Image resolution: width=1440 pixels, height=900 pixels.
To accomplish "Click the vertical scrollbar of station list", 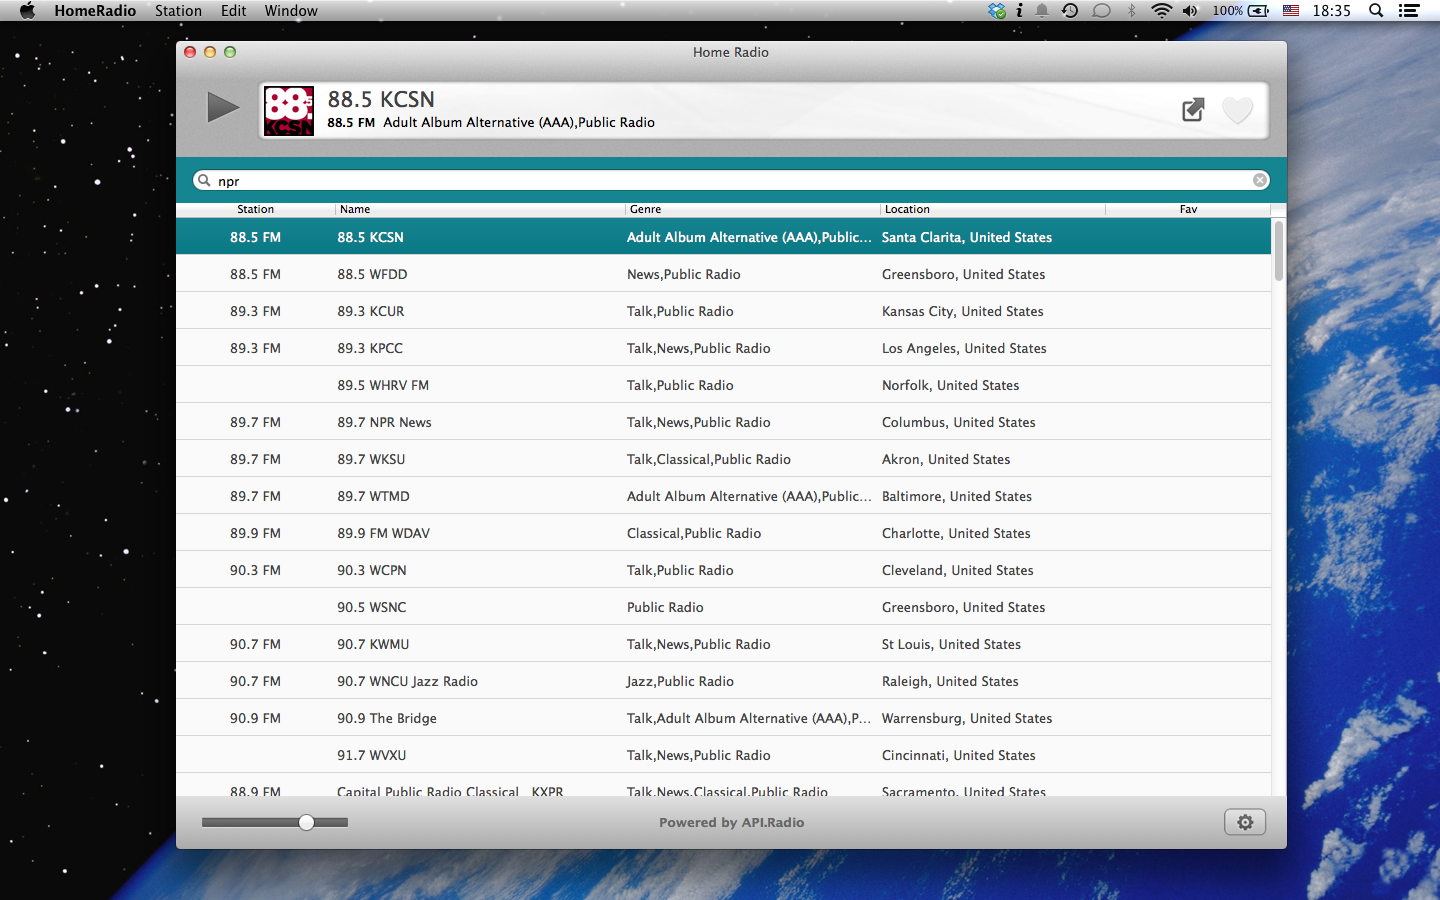I will pyautogui.click(x=1279, y=250).
